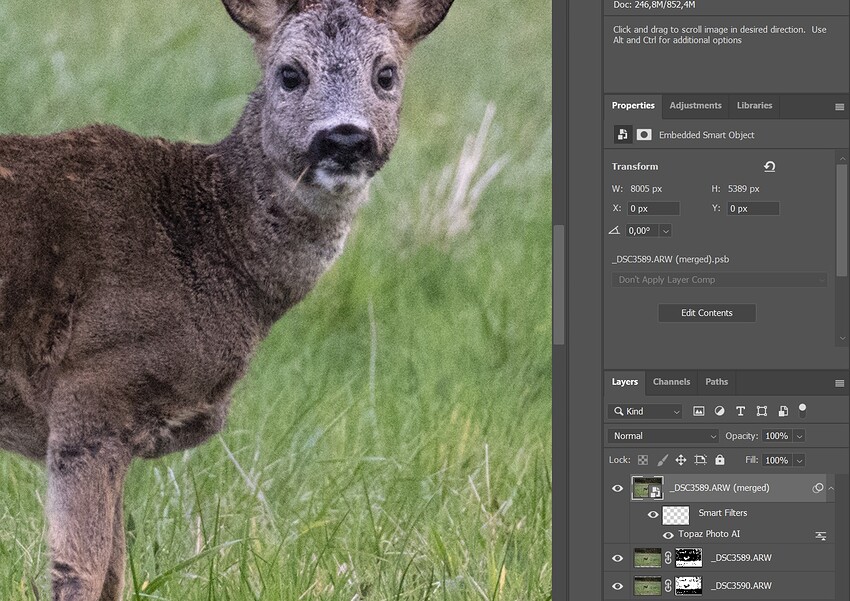Open the Properties panel menu icon

click(839, 106)
